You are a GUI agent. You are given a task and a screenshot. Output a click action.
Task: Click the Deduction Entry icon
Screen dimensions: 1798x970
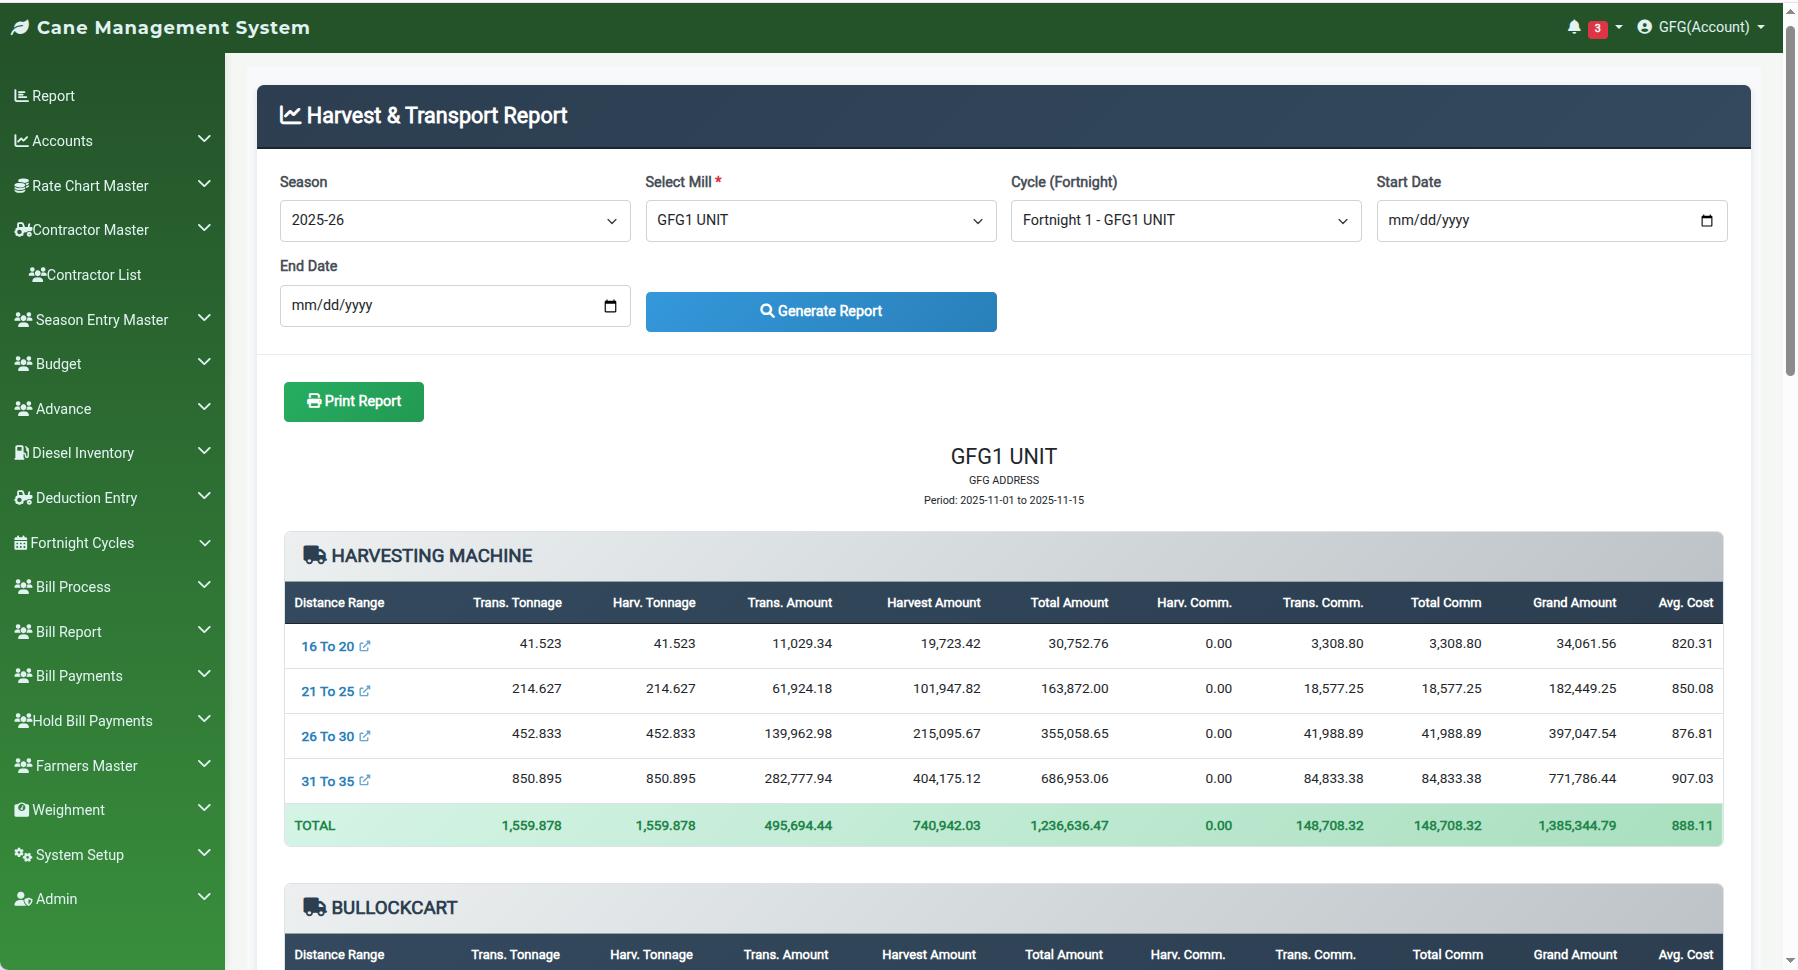click(x=23, y=497)
